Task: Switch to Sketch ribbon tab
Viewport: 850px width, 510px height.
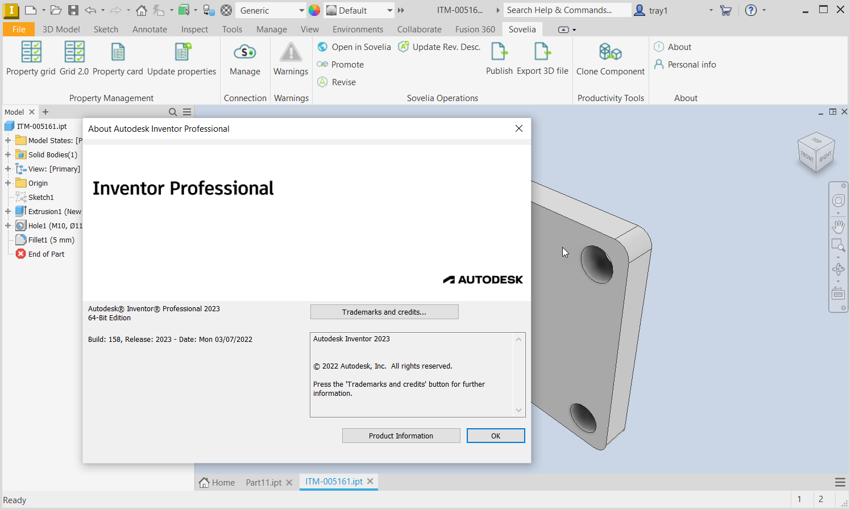Action: [106, 29]
